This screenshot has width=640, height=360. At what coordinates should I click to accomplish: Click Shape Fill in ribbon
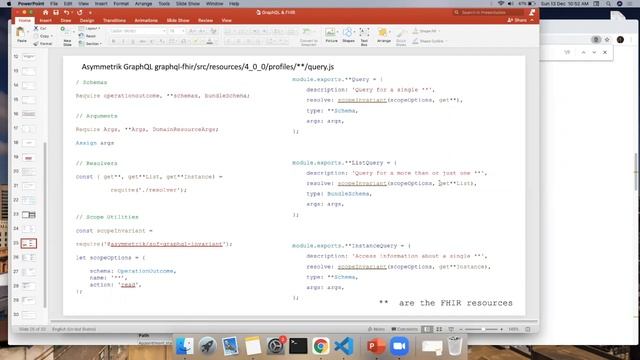[x=426, y=31]
